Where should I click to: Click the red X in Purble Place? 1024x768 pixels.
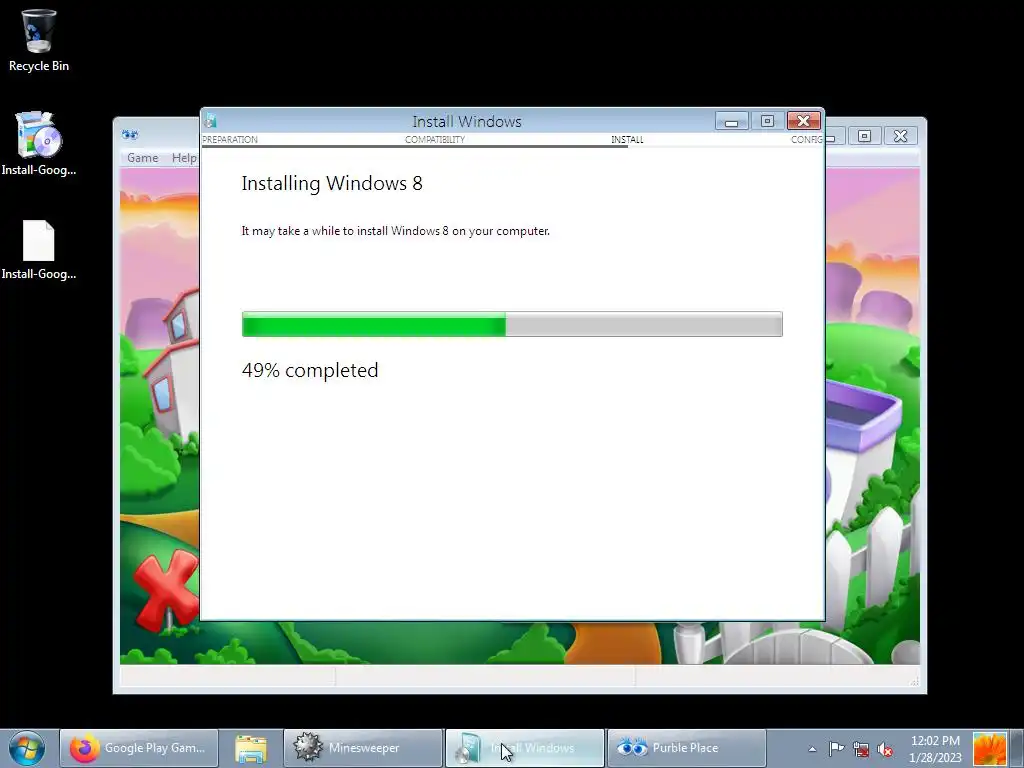pos(166,589)
